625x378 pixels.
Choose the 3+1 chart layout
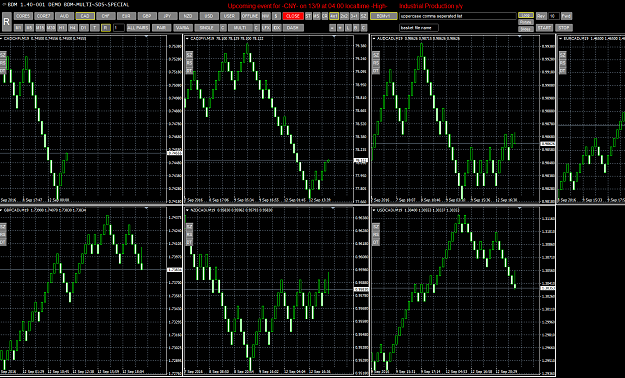click(354, 16)
